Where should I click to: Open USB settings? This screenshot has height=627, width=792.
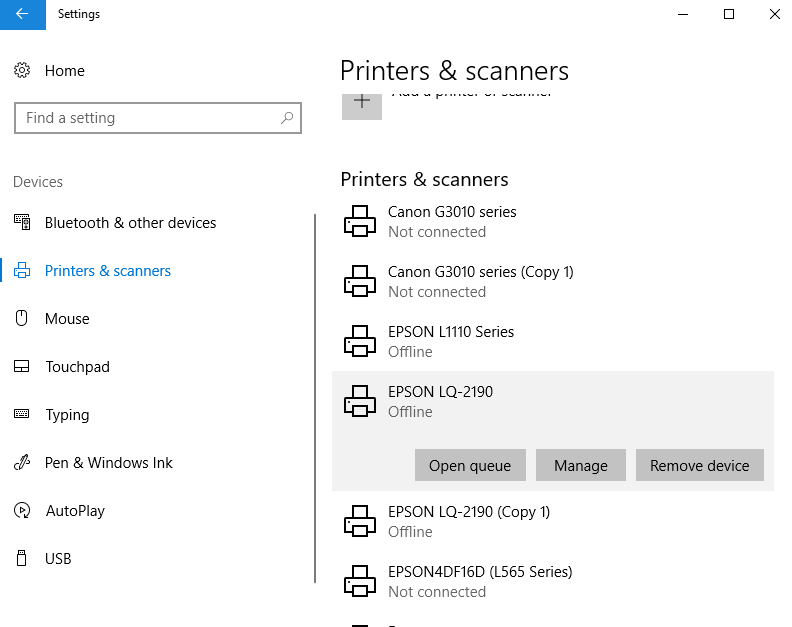tap(58, 559)
